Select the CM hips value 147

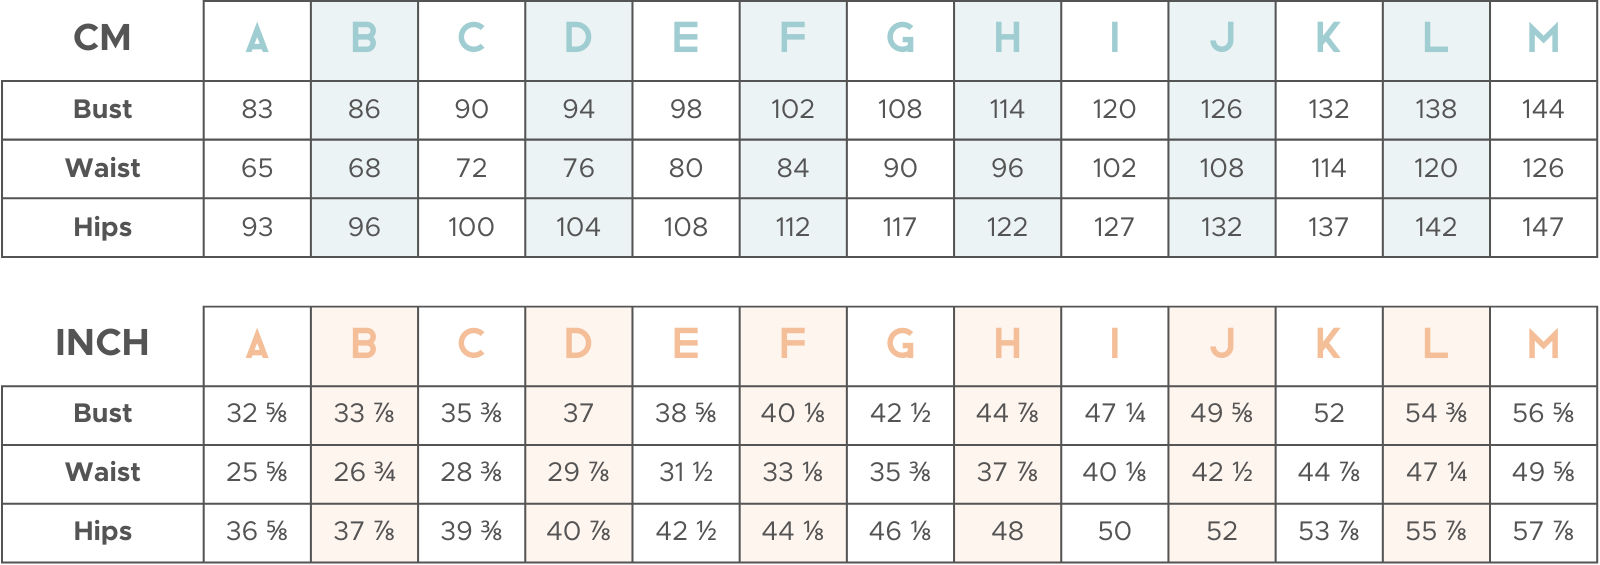[1543, 227]
